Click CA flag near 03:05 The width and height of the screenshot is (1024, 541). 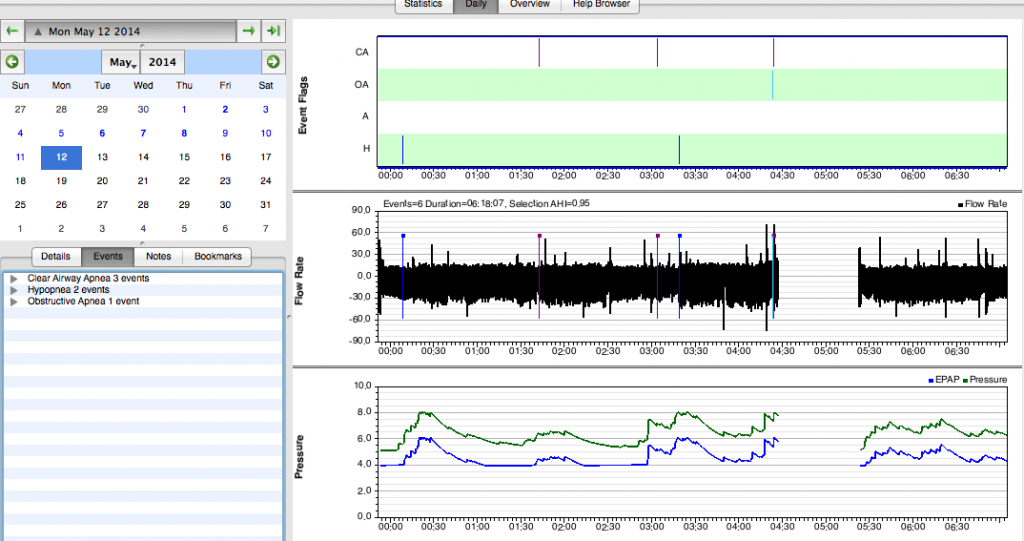tap(658, 52)
